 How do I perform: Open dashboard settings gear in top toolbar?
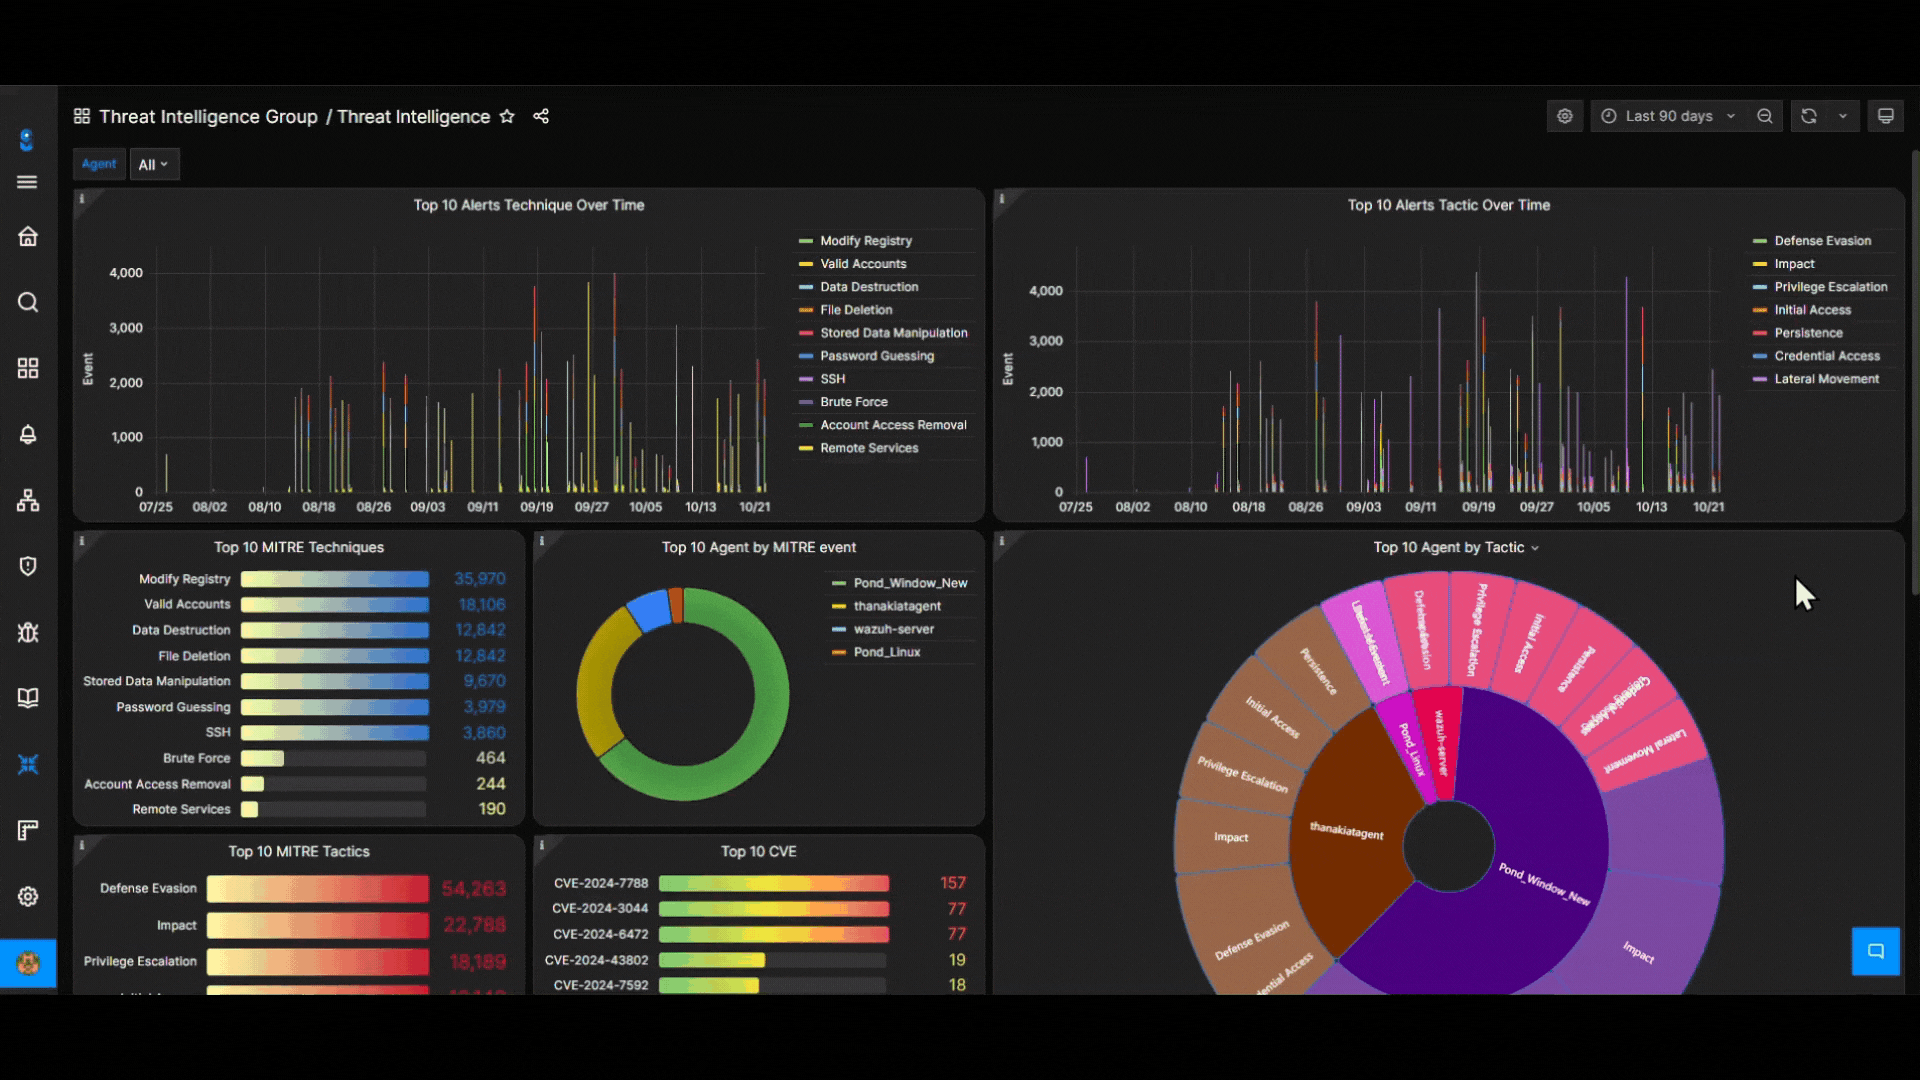point(1565,116)
